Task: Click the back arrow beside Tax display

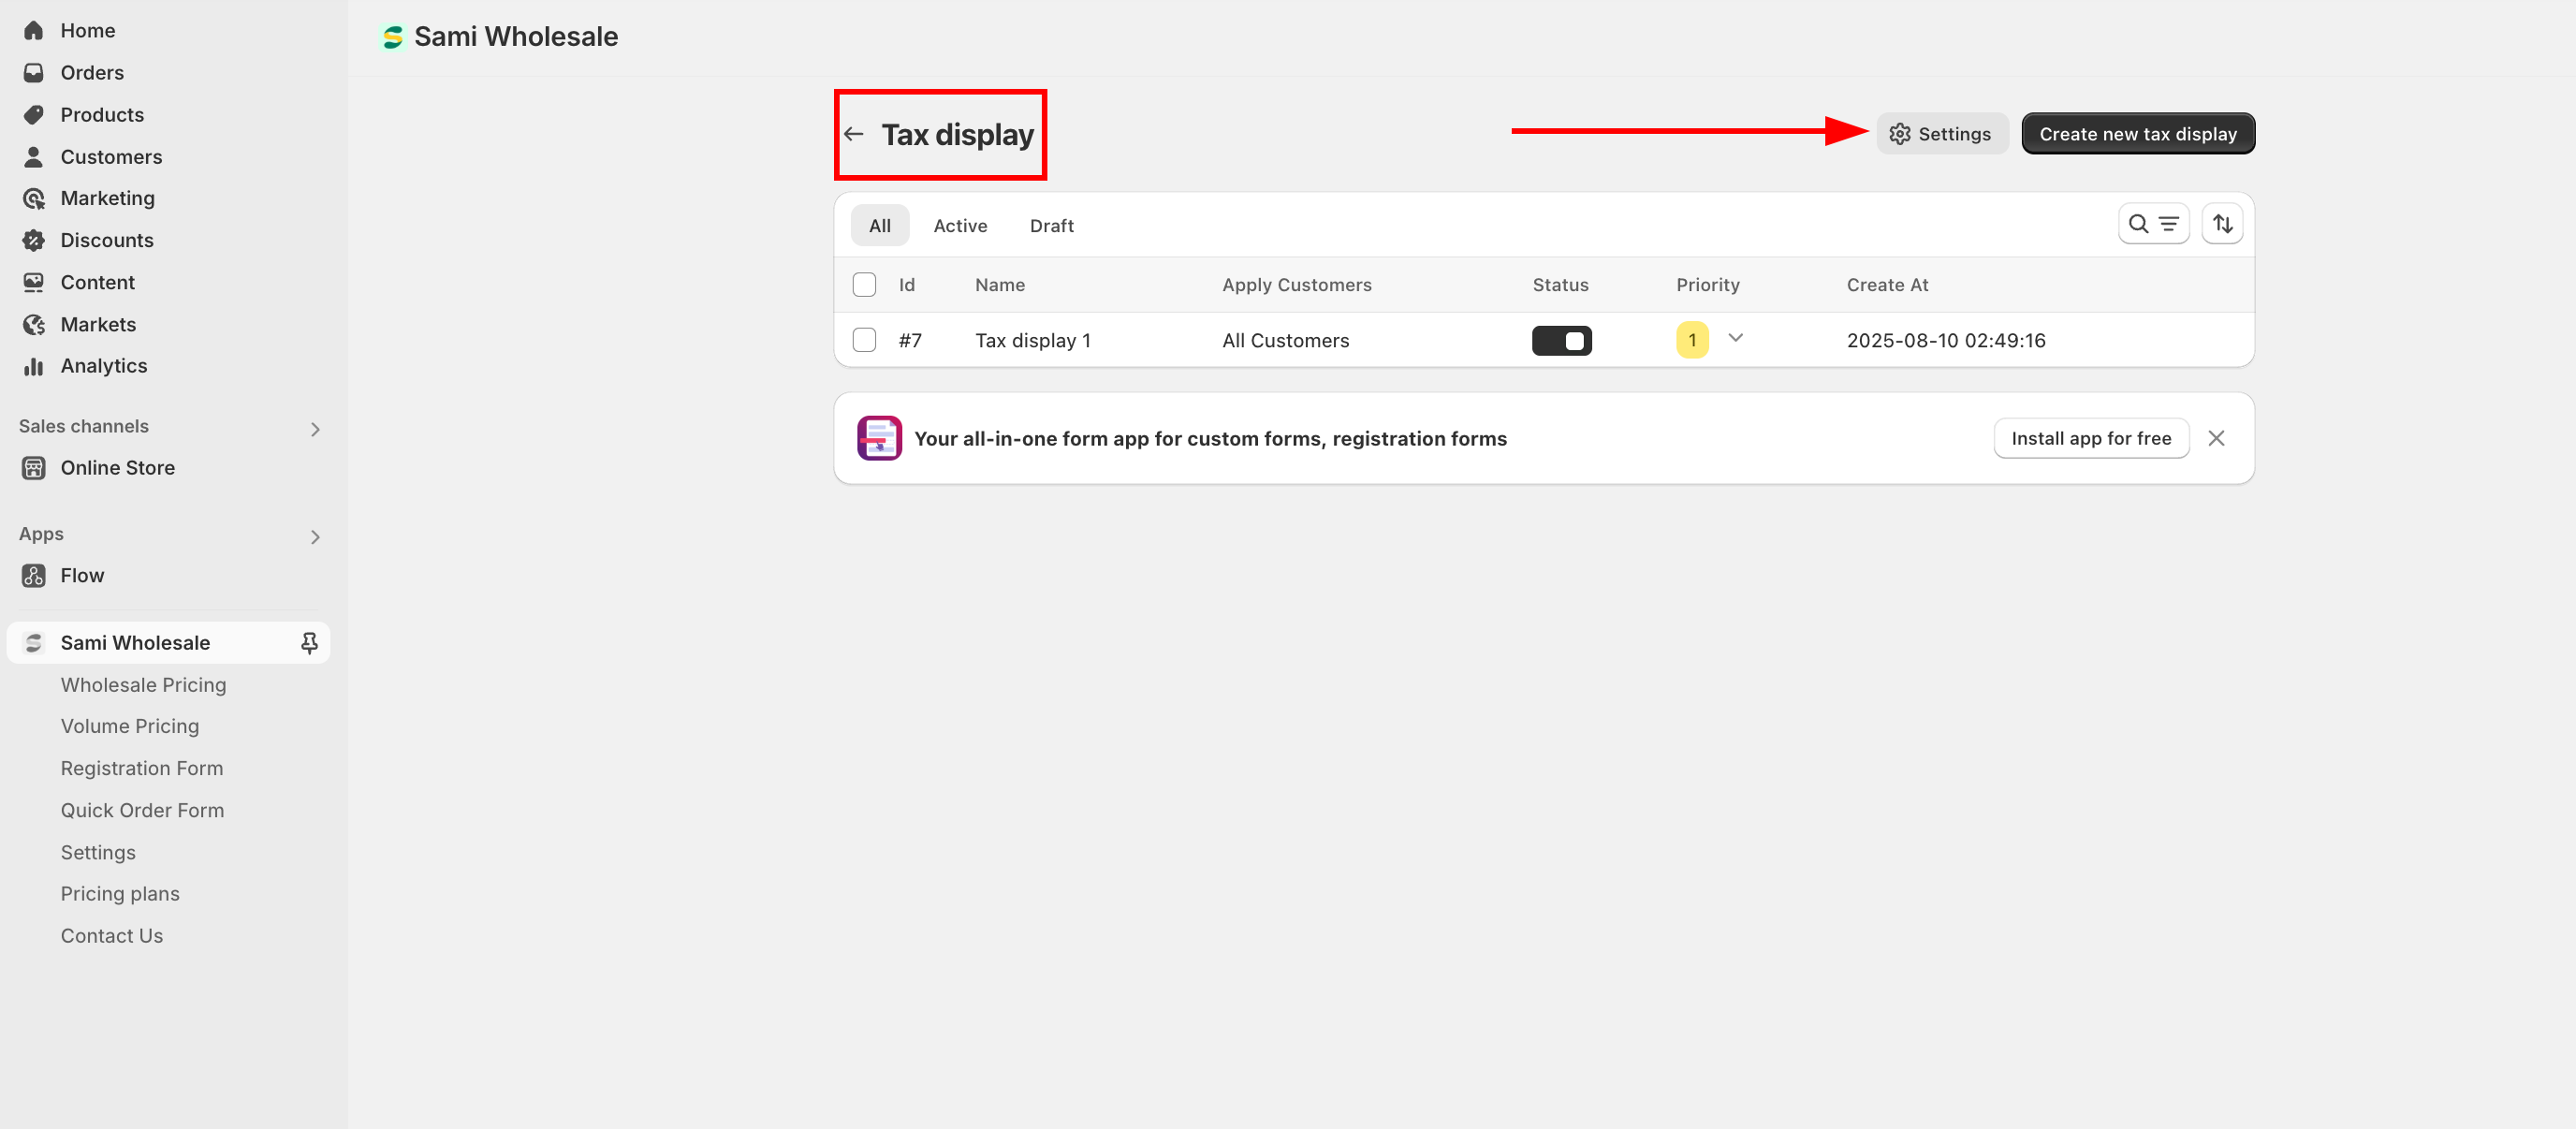Action: click(x=853, y=134)
